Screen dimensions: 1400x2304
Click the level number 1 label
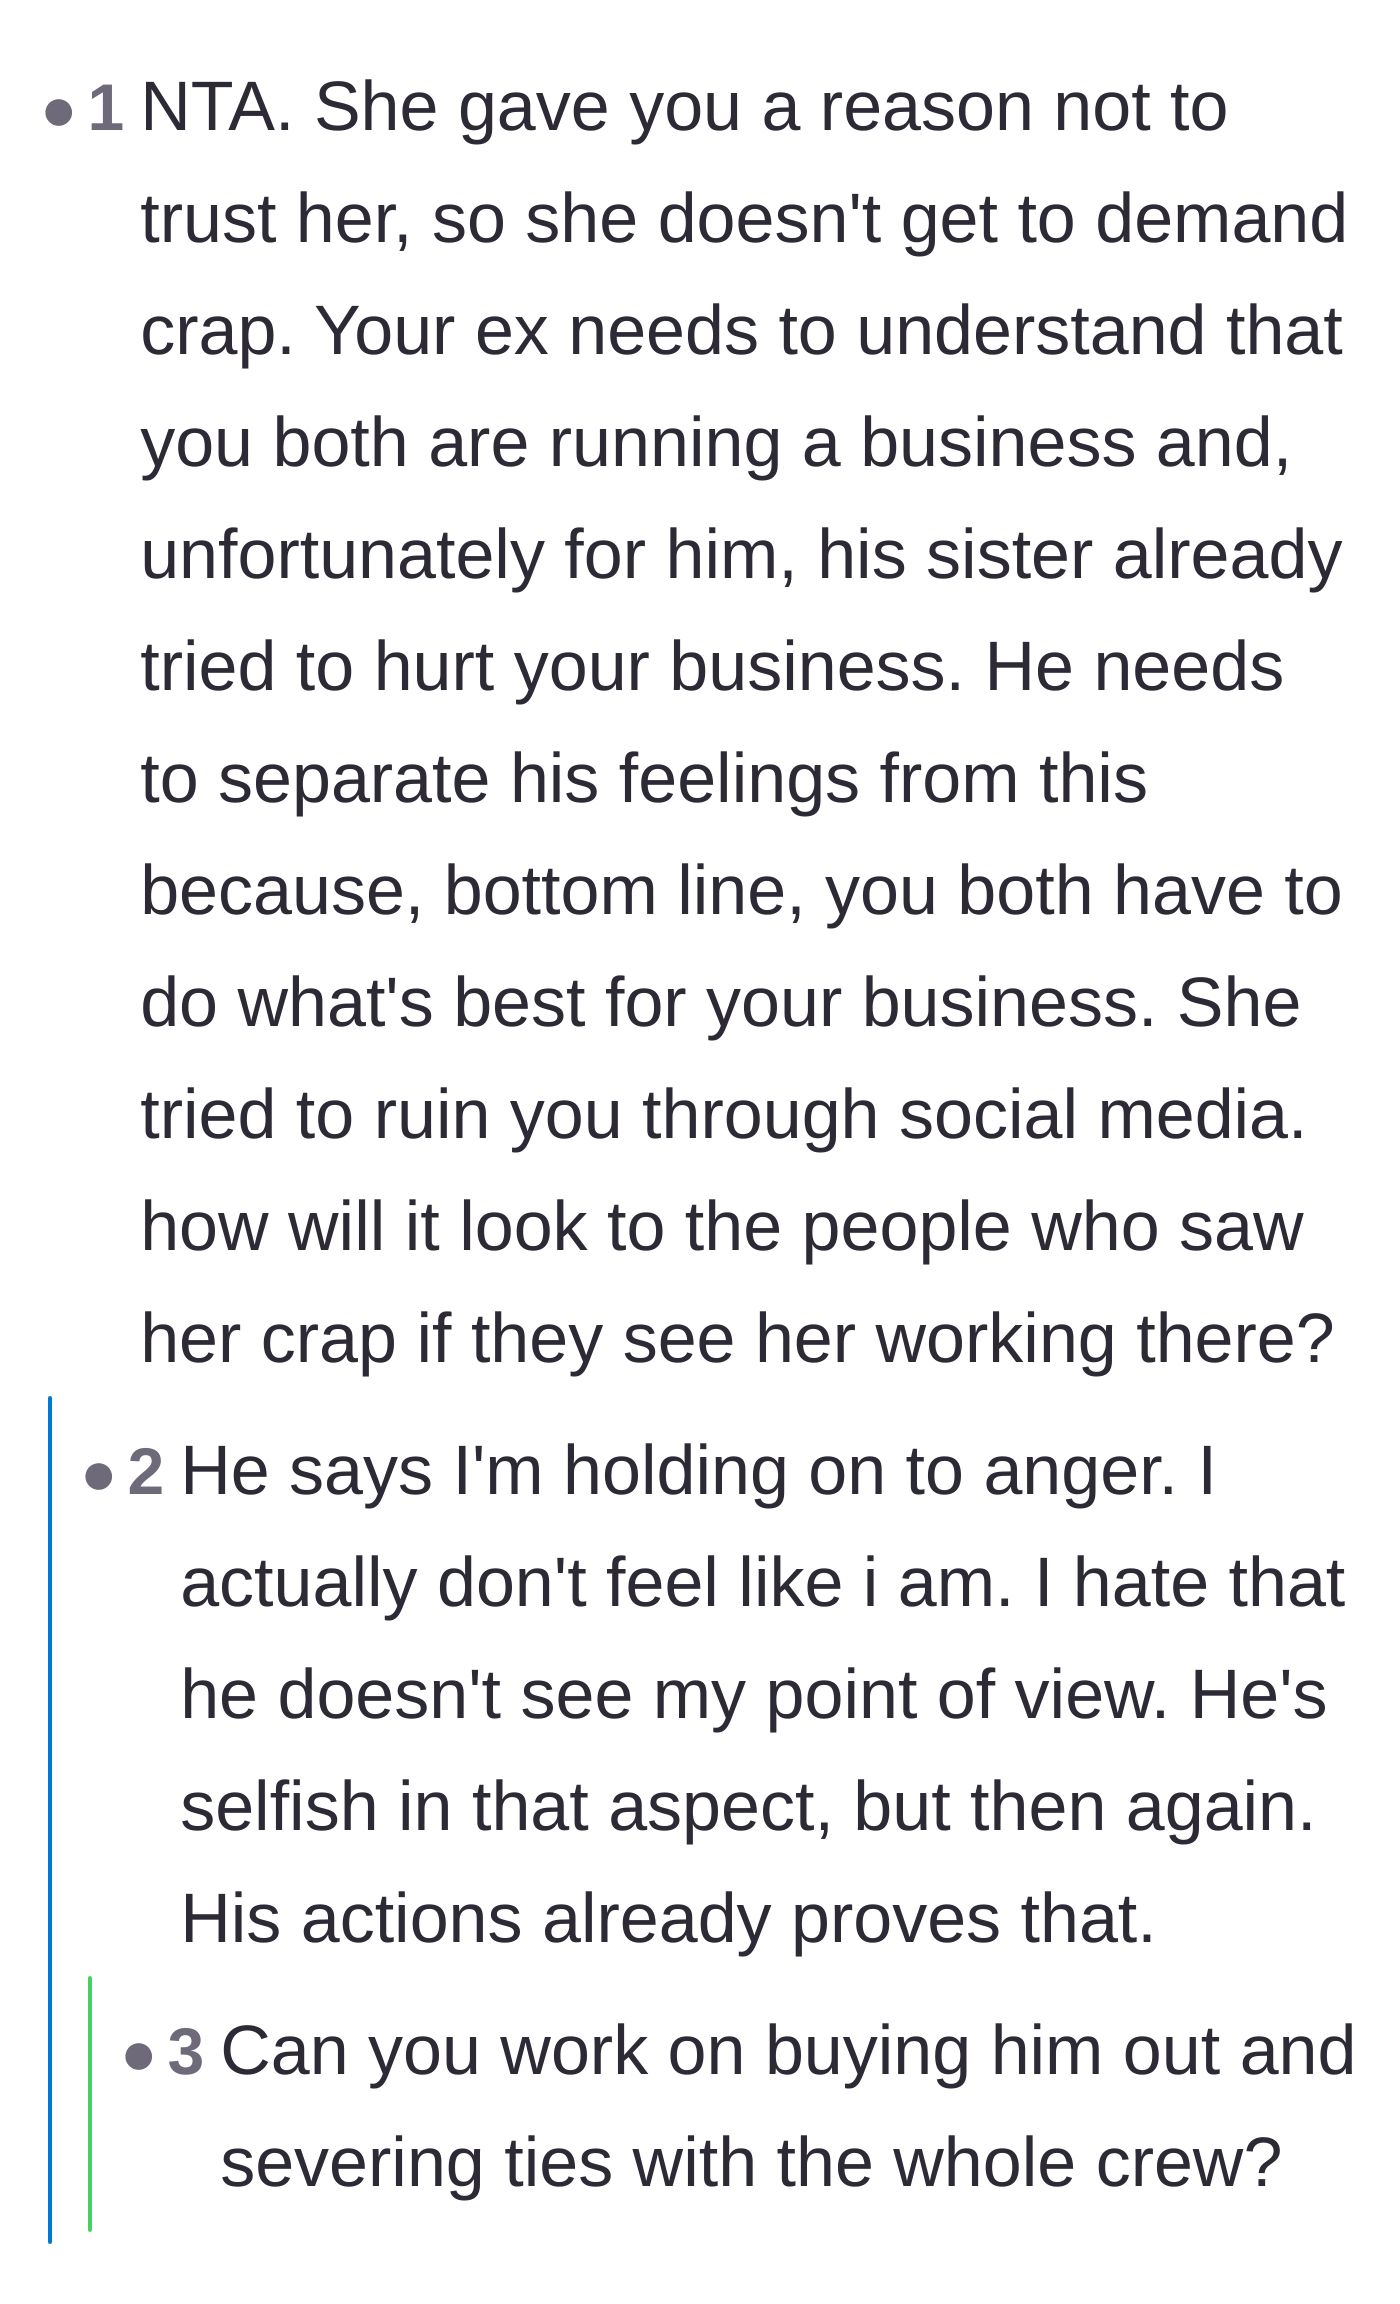coord(106,107)
